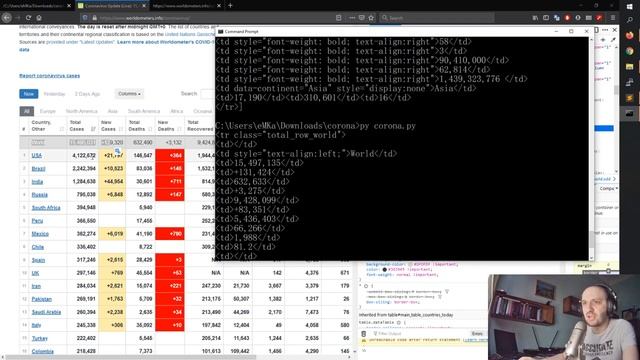This screenshot has width=640, height=360.
Task: Open a new browser tab with plus
Action: [x=230, y=6]
